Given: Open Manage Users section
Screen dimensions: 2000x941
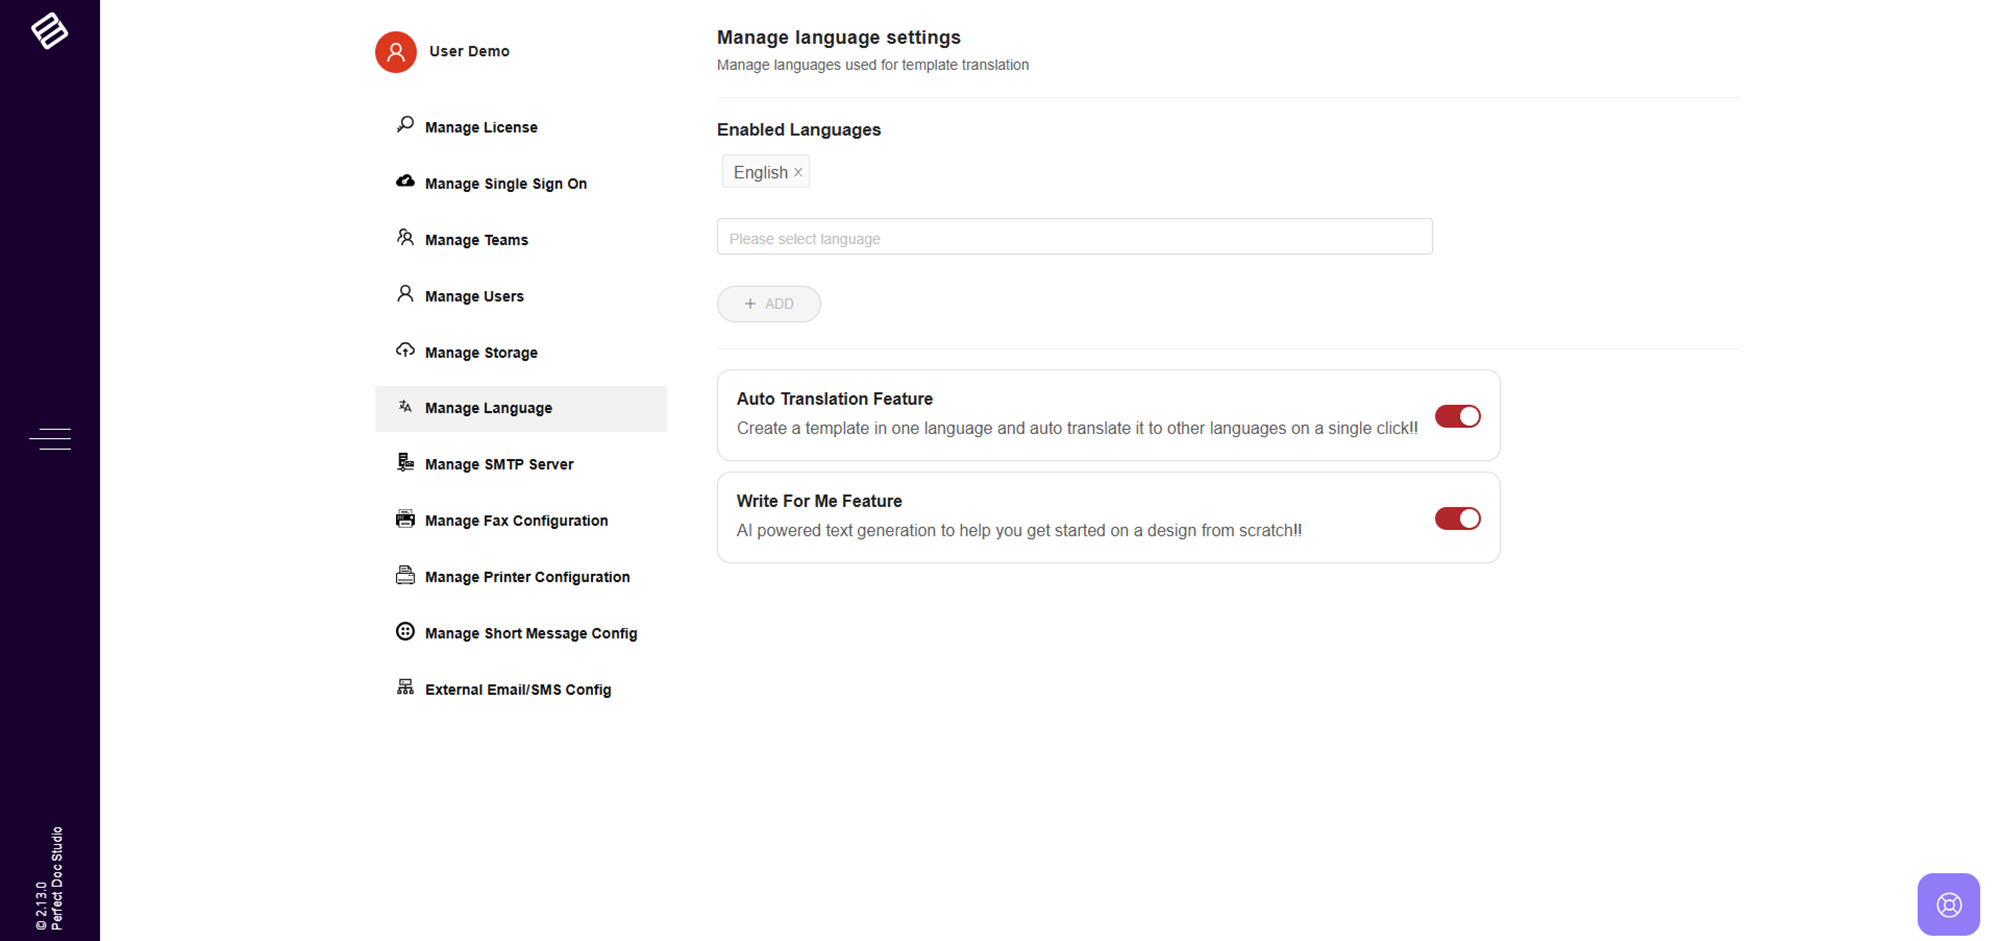Looking at the screenshot, I should pos(474,296).
